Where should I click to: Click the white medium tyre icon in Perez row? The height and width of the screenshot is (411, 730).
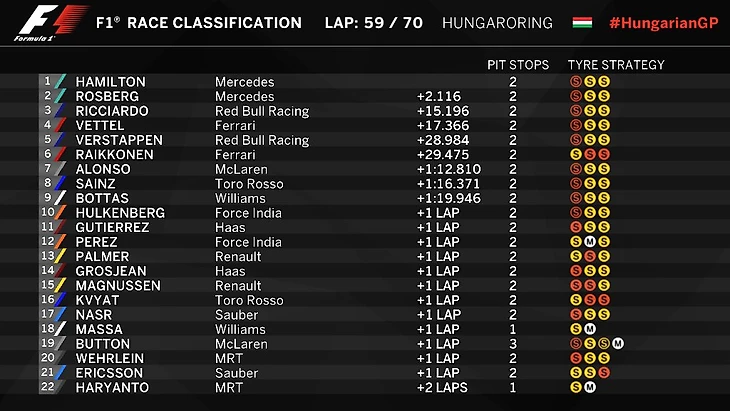(590, 242)
